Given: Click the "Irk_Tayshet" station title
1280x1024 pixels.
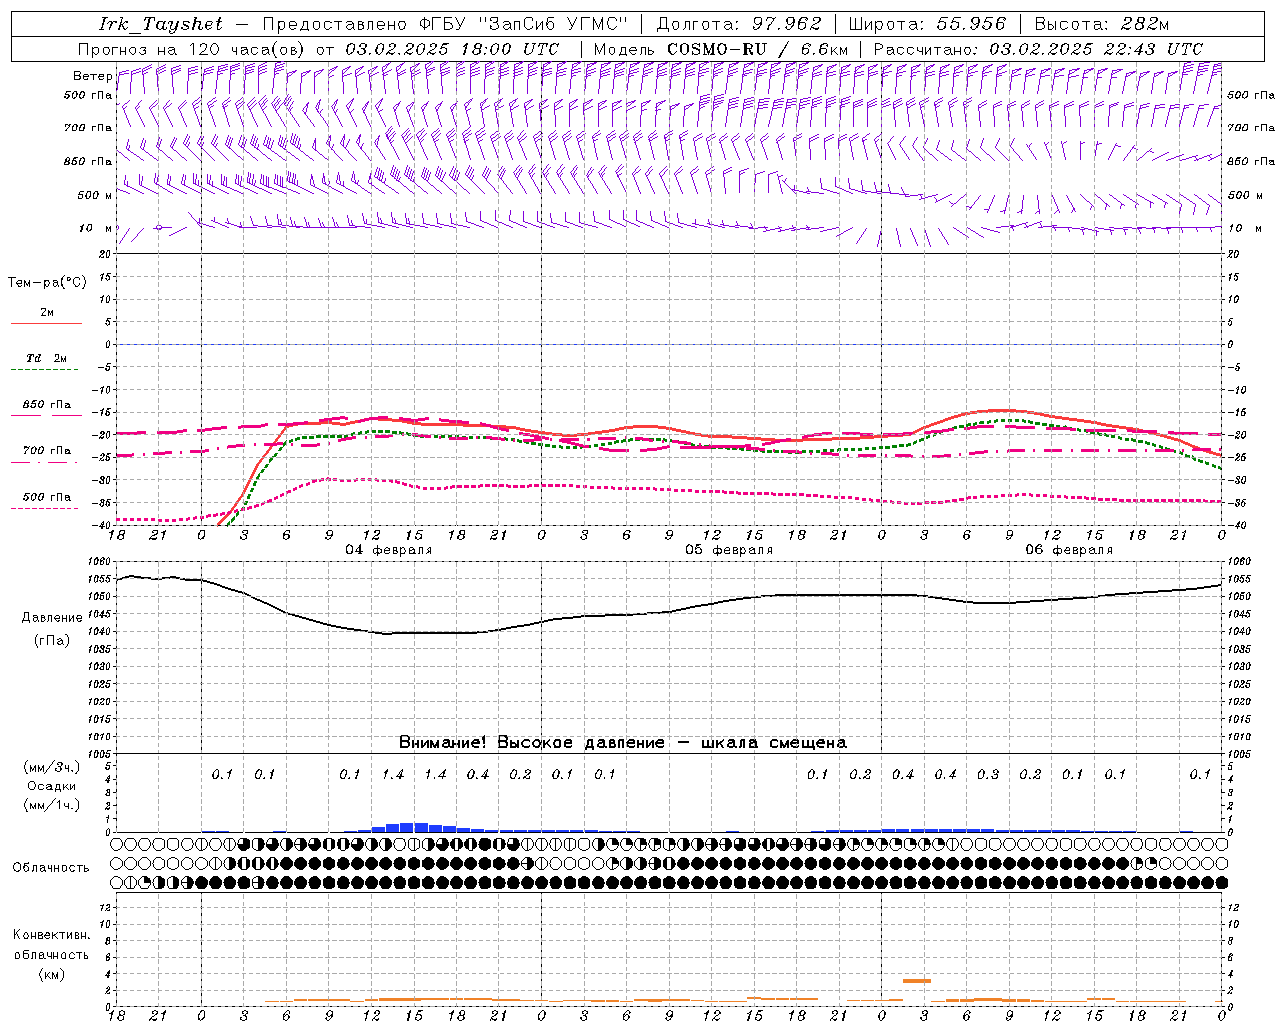Looking at the screenshot, I should tap(161, 24).
